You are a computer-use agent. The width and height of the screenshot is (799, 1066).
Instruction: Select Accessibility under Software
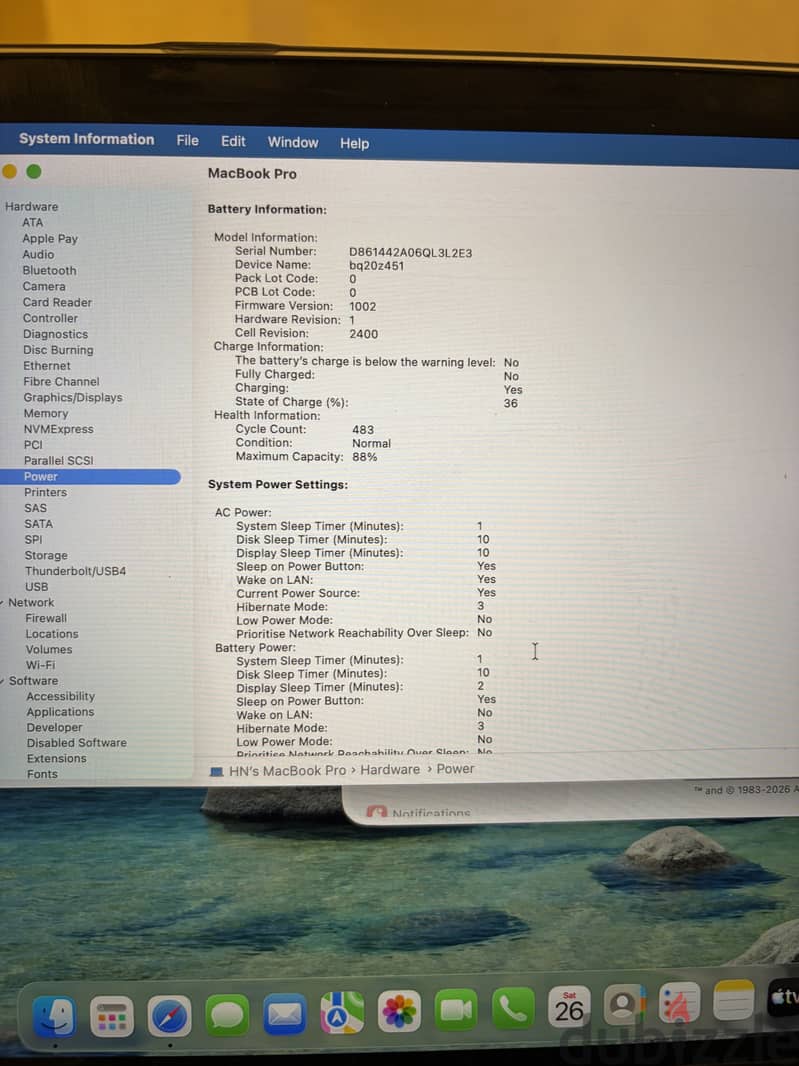(x=61, y=696)
